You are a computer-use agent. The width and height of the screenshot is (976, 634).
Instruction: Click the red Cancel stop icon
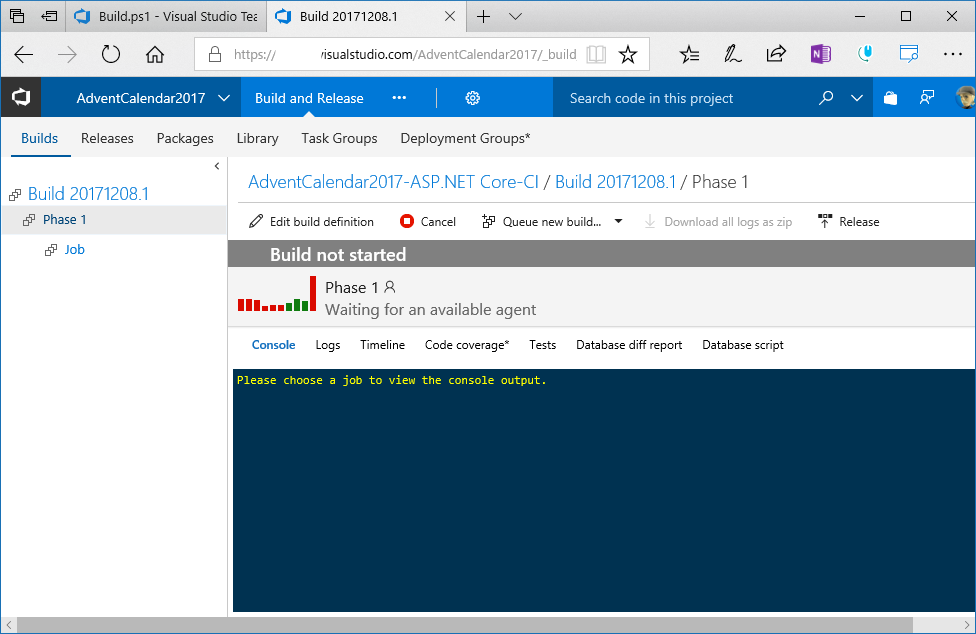(x=406, y=221)
